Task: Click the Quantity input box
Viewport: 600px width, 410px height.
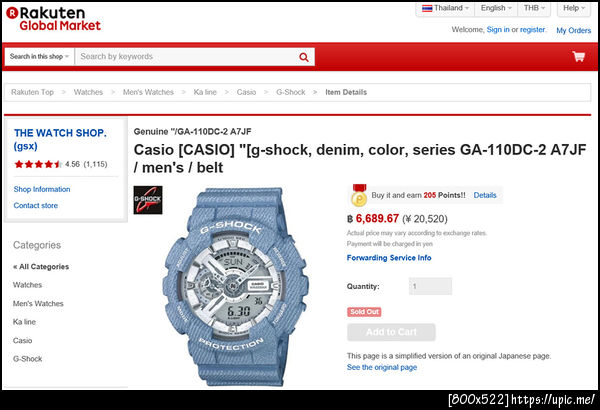Action: click(x=430, y=286)
